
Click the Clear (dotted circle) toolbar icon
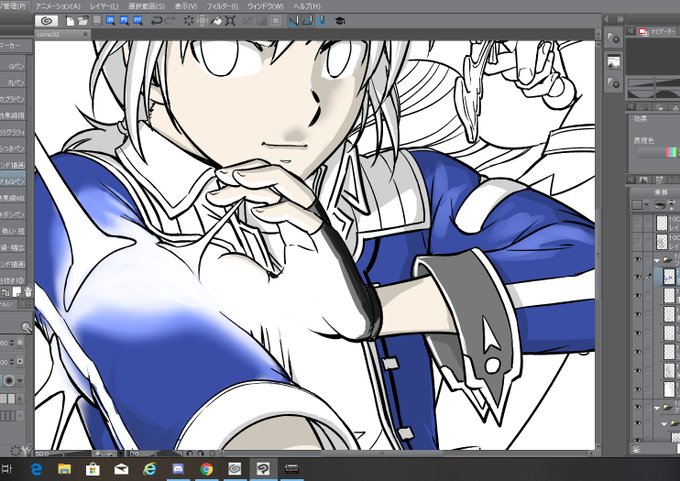(189, 20)
